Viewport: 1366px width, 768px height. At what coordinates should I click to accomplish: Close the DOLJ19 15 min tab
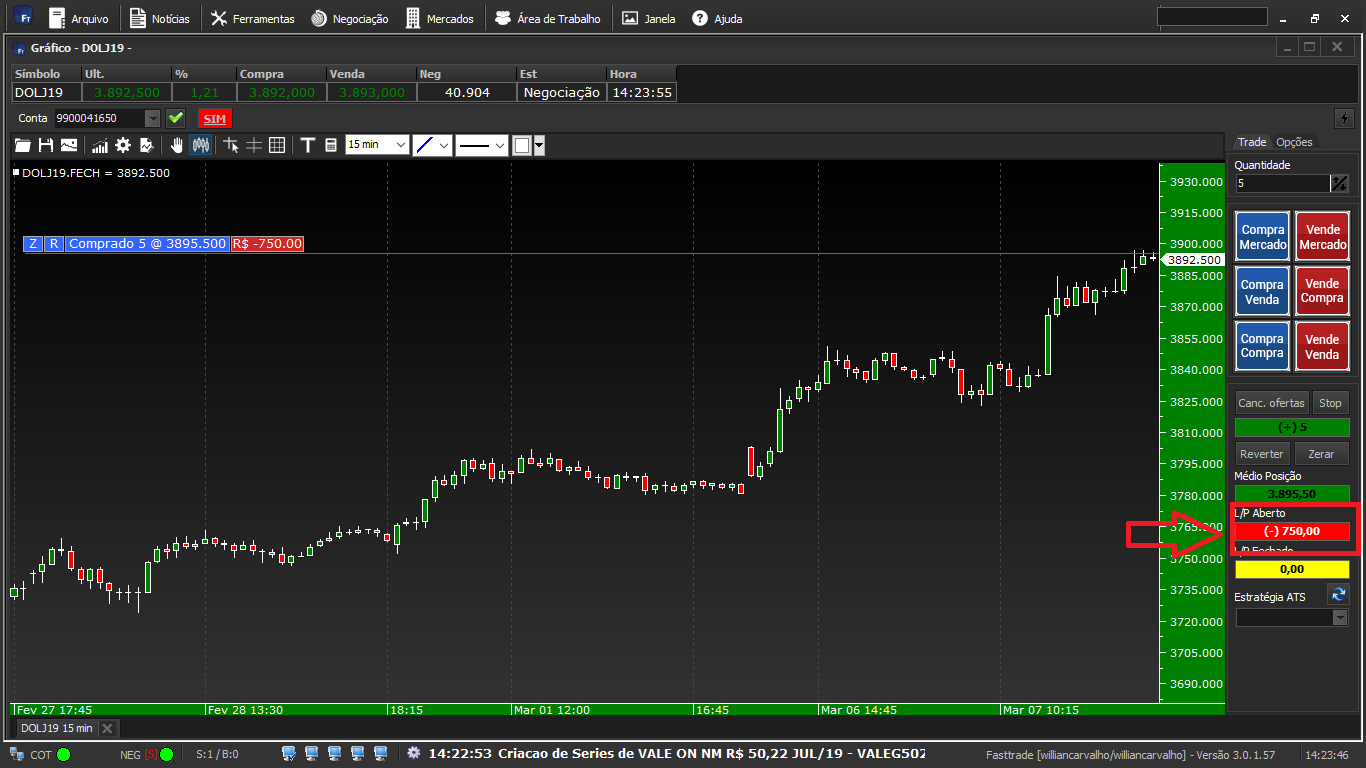click(107, 728)
